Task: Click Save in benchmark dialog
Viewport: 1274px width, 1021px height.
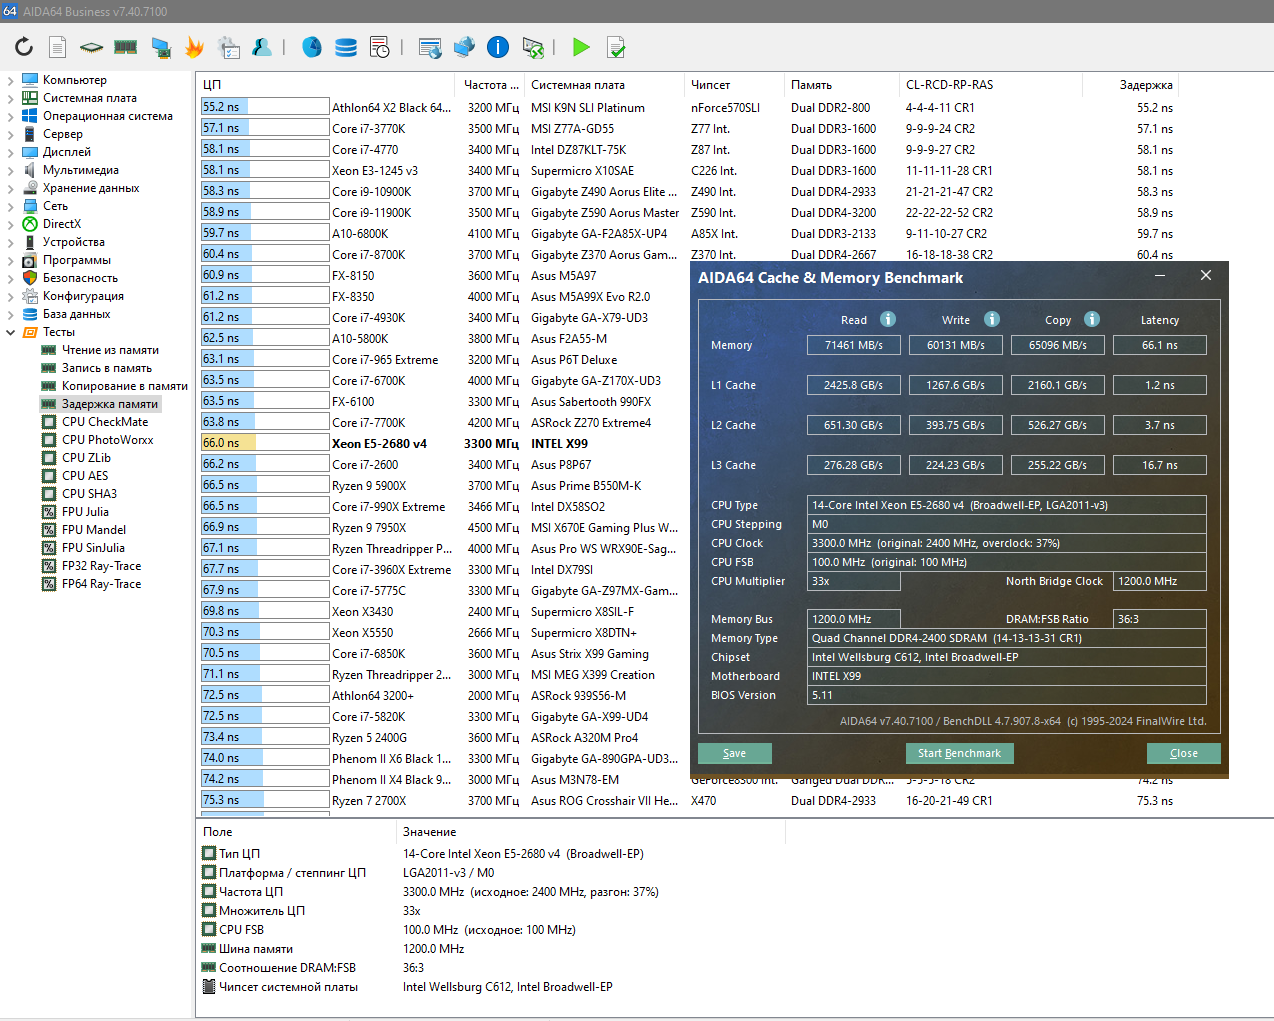Action: pos(735,753)
